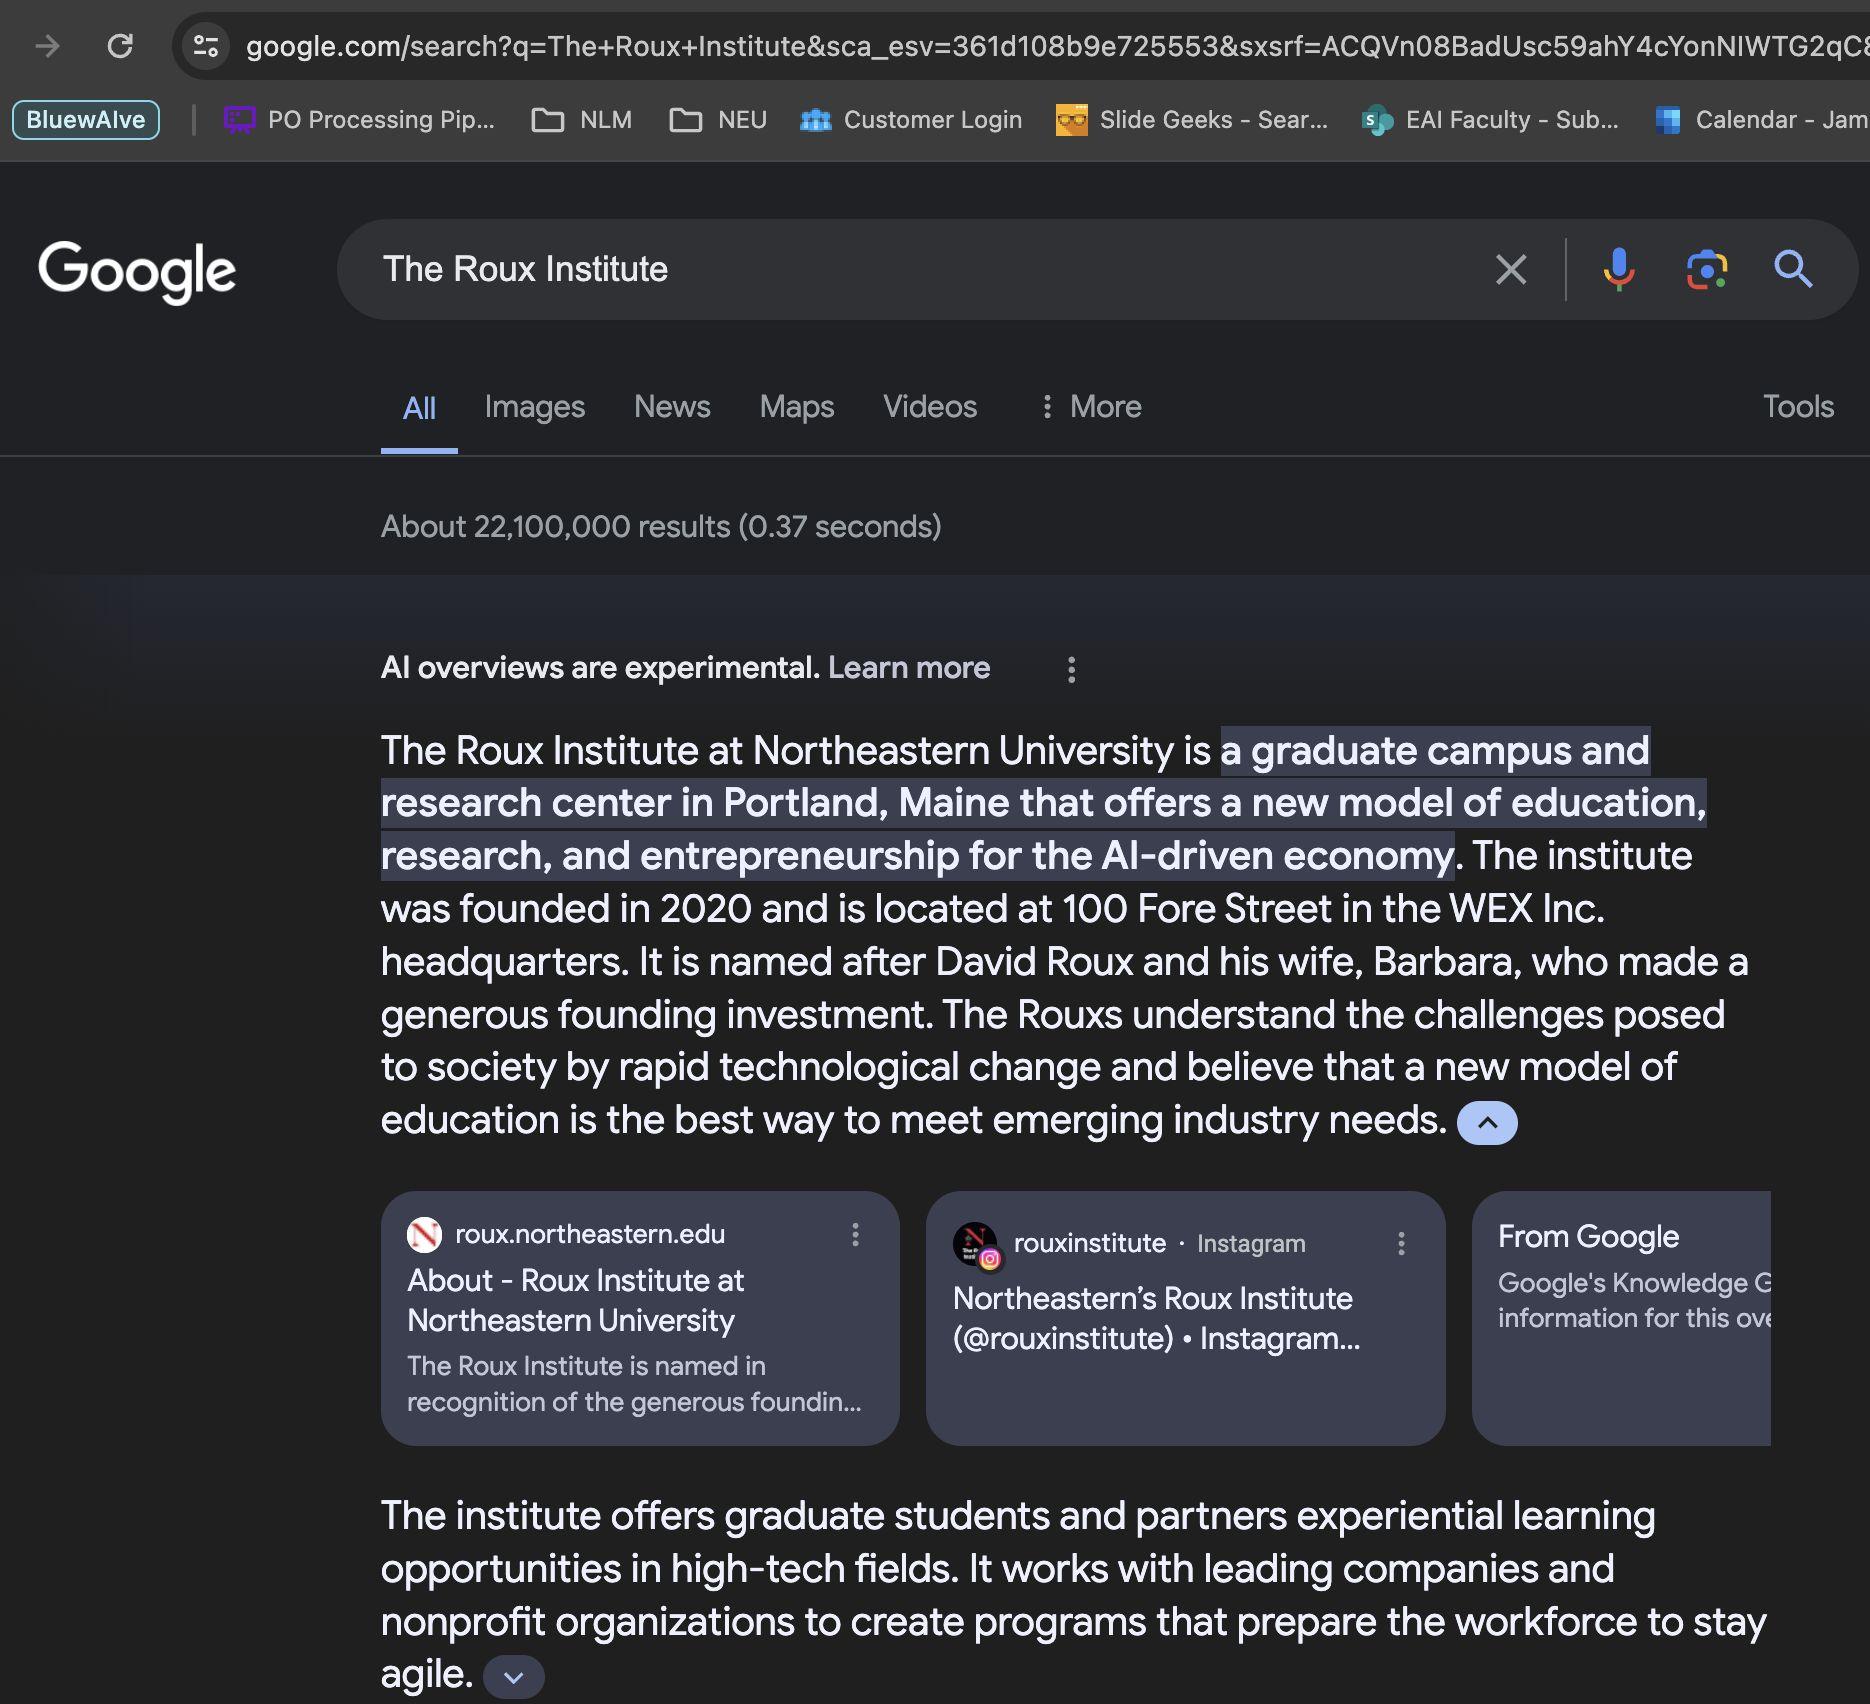This screenshot has width=1870, height=1704.
Task: Start voice search with microphone icon
Action: (1619, 269)
